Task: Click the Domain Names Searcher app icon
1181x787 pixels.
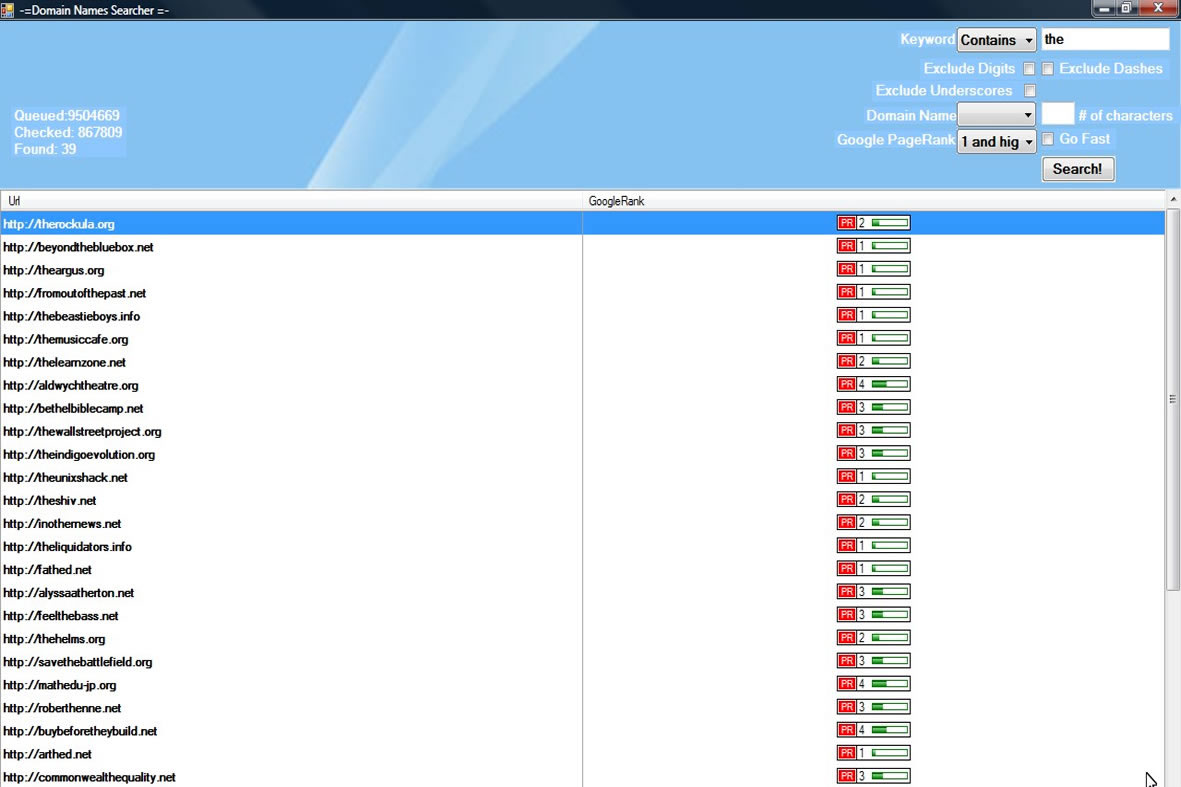Action: (8, 10)
